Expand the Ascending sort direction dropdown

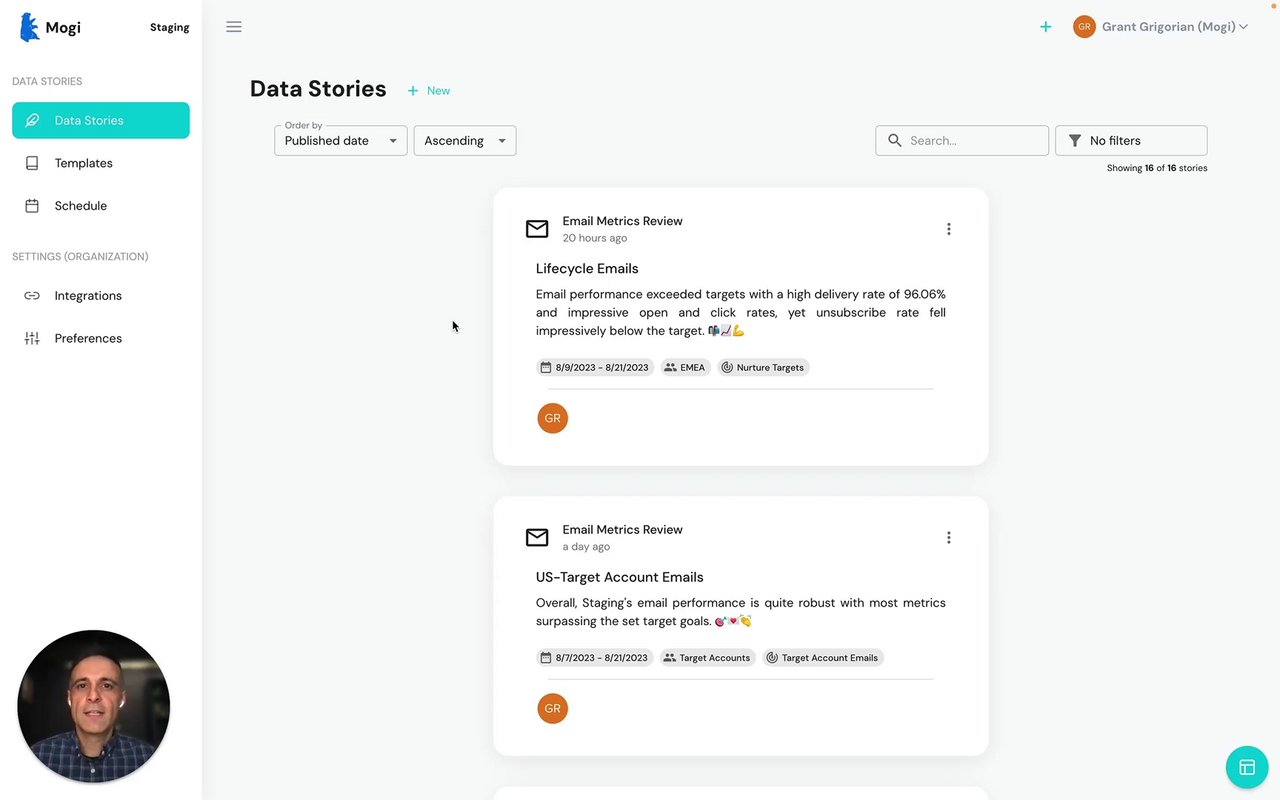pos(465,141)
